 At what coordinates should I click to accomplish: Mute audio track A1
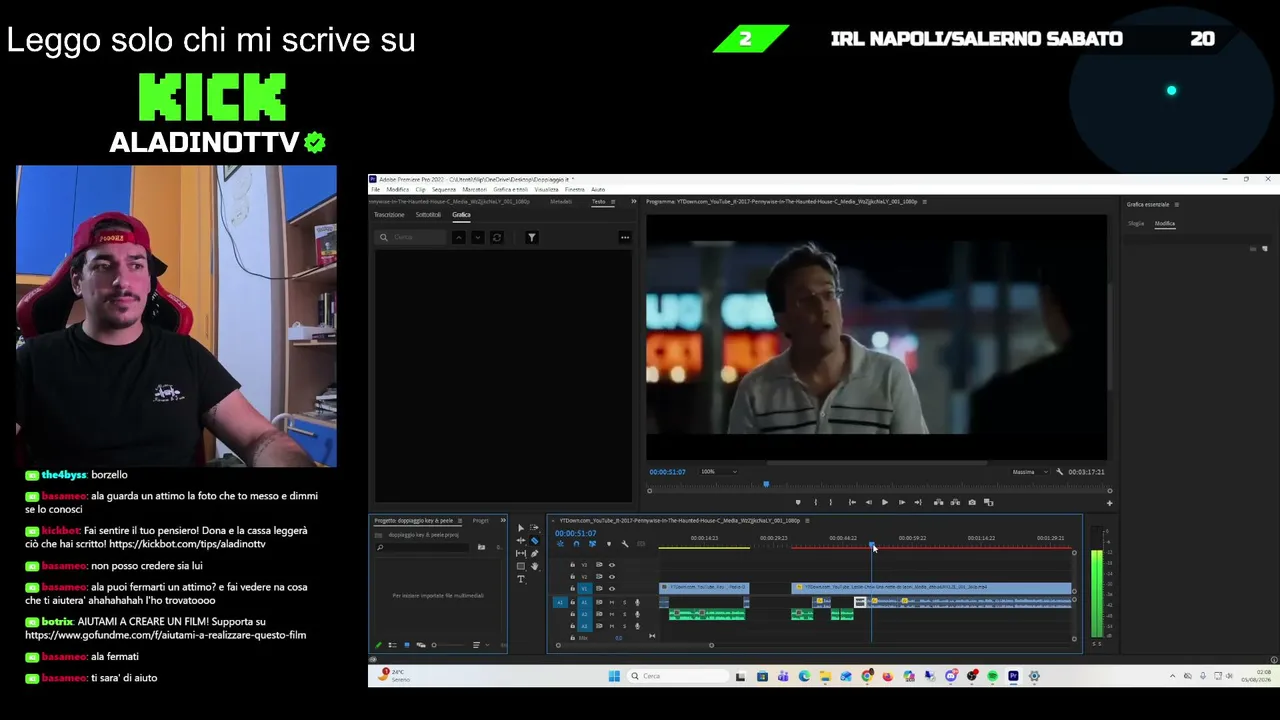click(x=612, y=602)
